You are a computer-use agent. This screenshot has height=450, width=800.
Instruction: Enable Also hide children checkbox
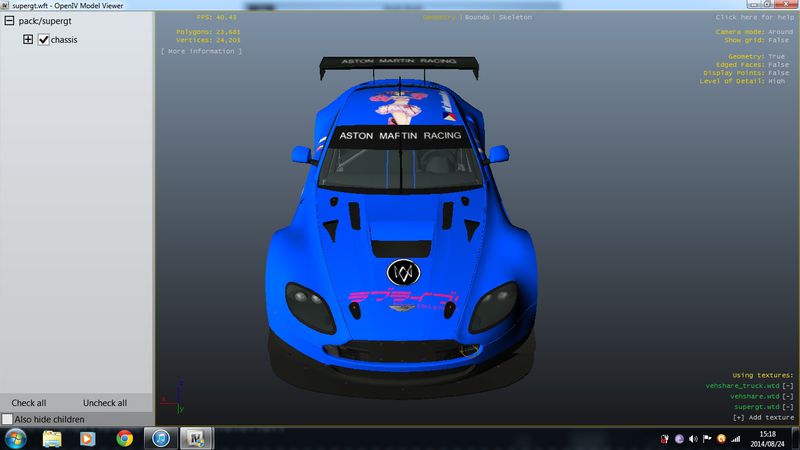pyautogui.click(x=7, y=419)
